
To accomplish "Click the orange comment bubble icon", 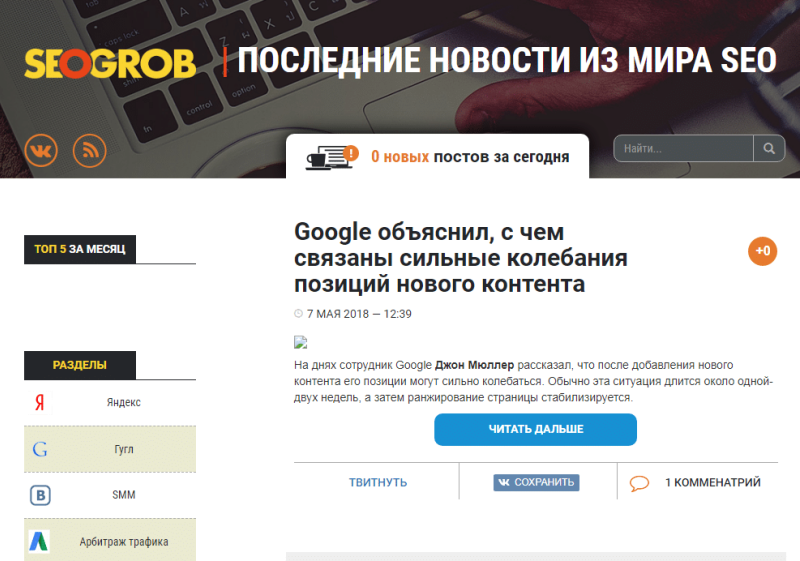I will point(639,483).
